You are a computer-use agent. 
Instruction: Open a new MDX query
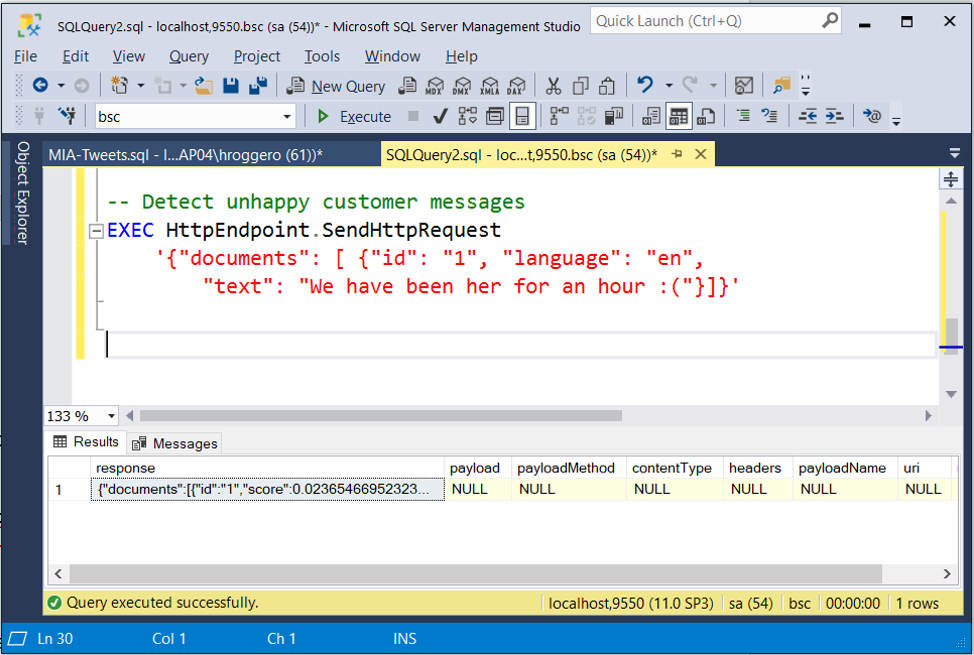[x=435, y=86]
